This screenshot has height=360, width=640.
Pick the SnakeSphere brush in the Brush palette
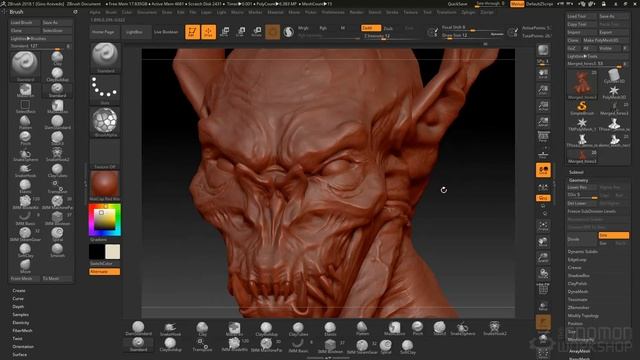[25, 154]
